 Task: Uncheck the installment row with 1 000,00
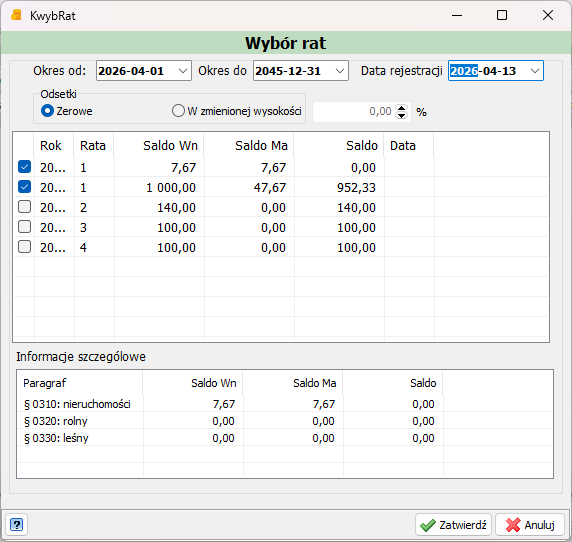[24, 187]
